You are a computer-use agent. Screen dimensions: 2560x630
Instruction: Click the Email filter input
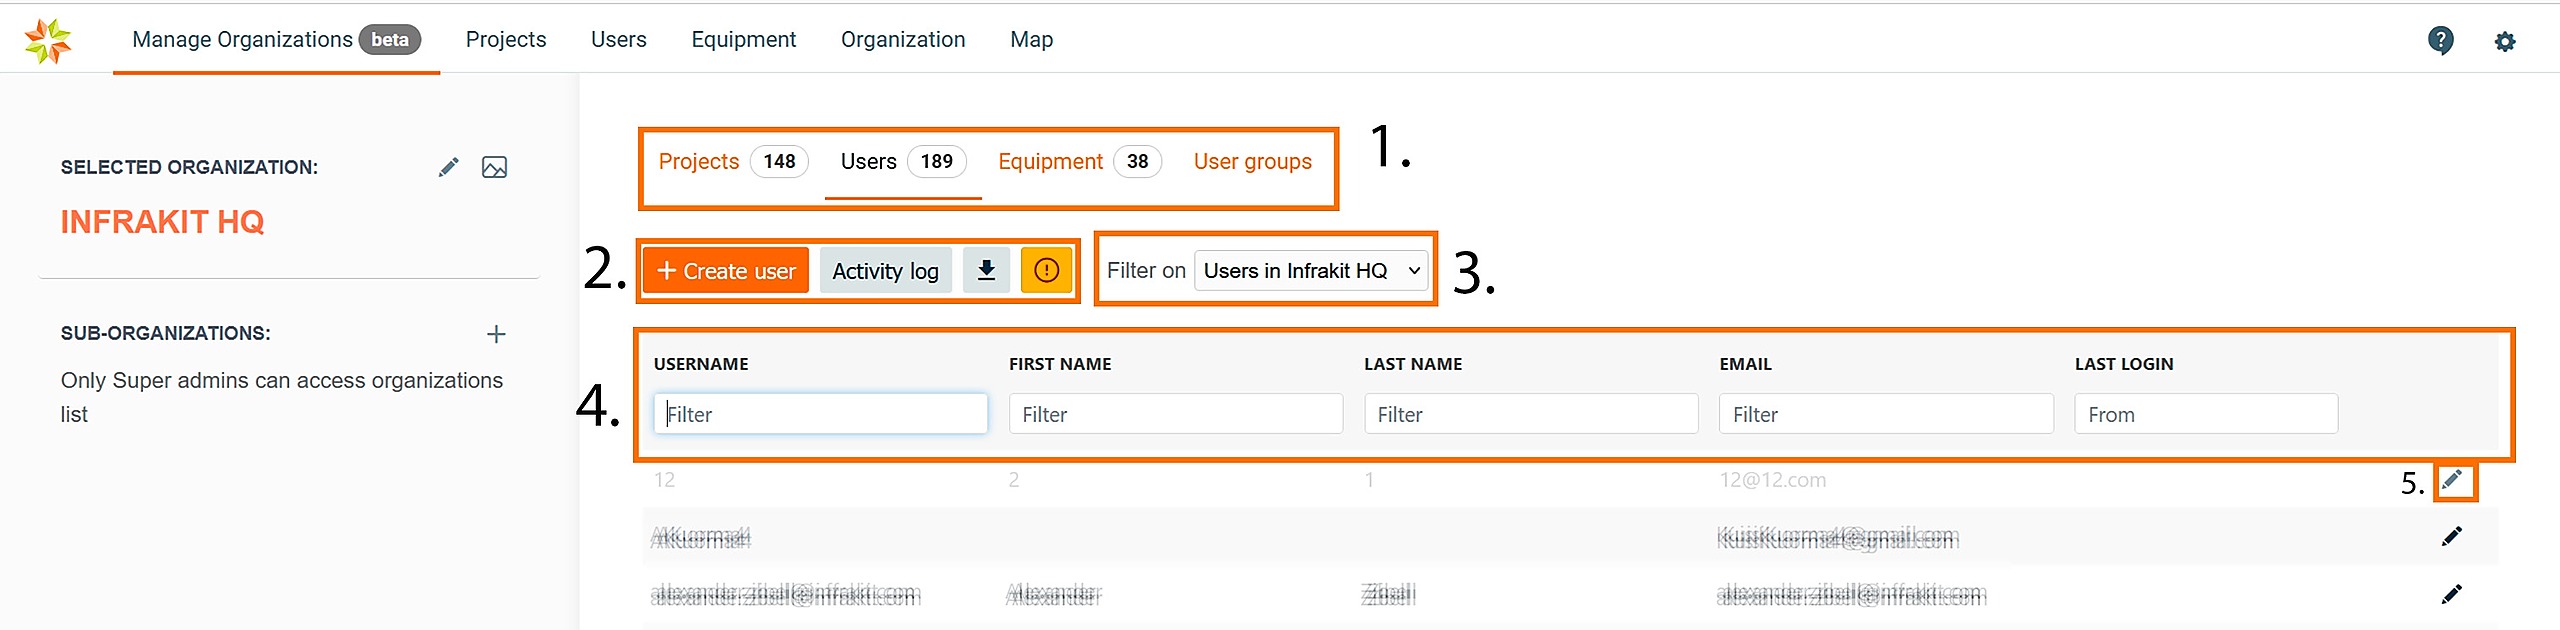coord(1885,414)
